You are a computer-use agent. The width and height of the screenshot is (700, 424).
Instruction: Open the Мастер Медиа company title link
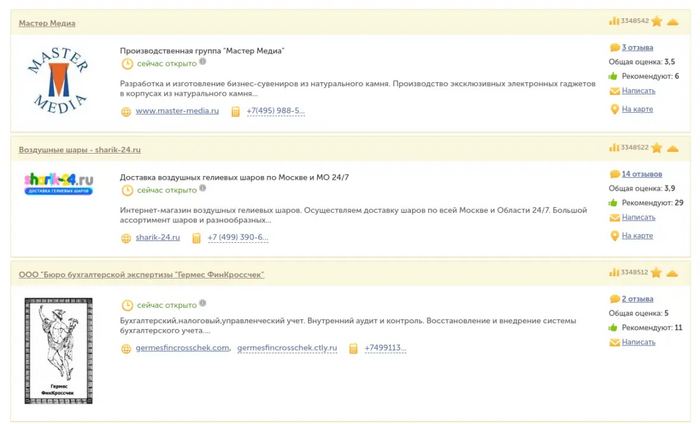pos(47,23)
